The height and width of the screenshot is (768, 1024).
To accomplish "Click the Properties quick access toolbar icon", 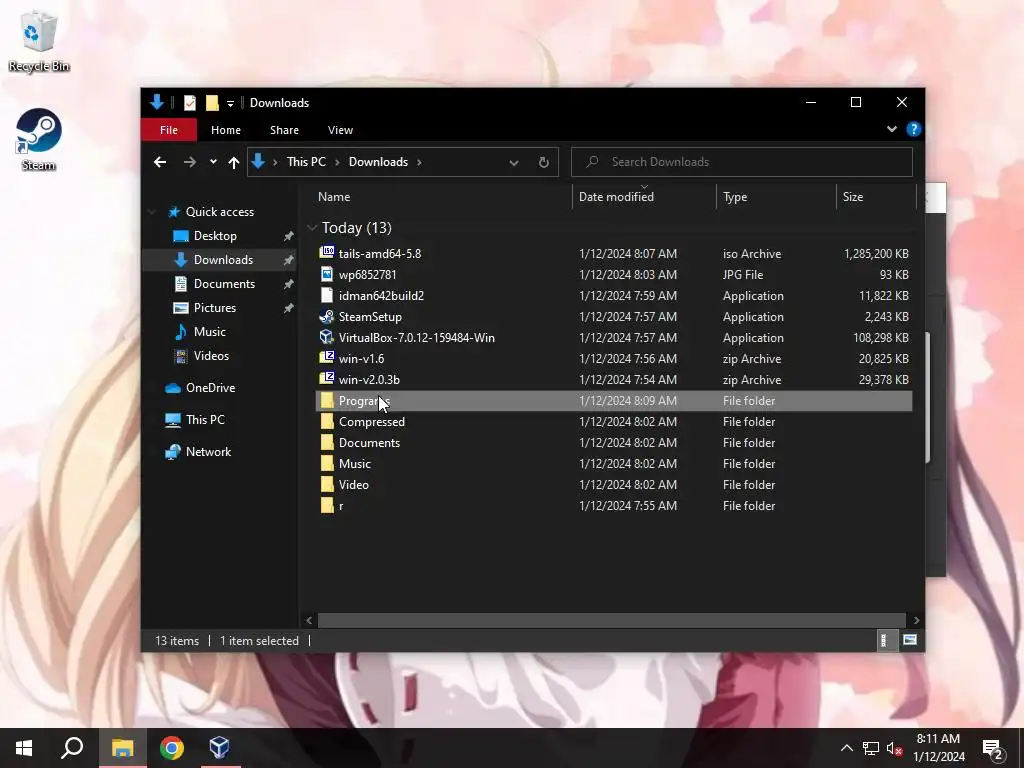I will point(190,103).
